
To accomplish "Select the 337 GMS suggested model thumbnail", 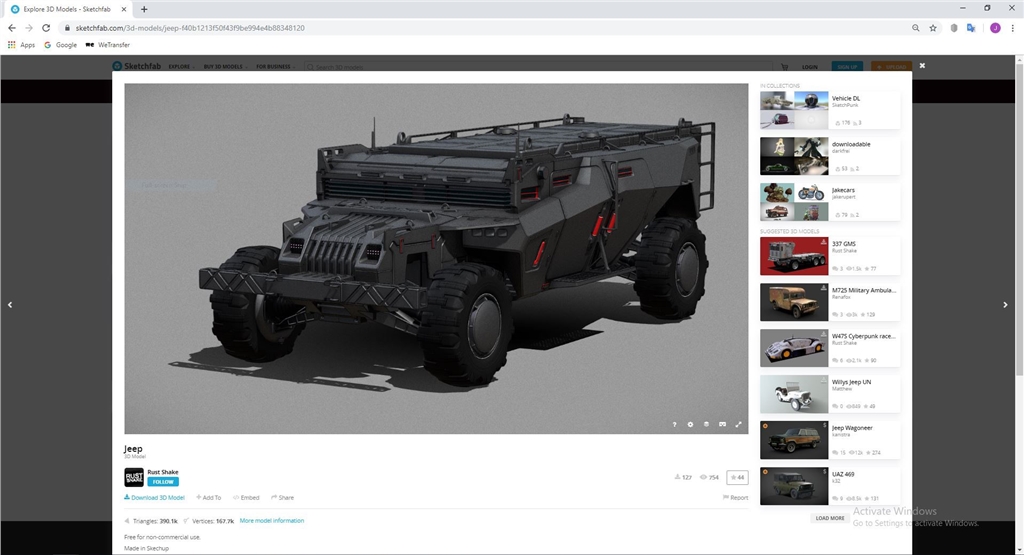I will [794, 255].
